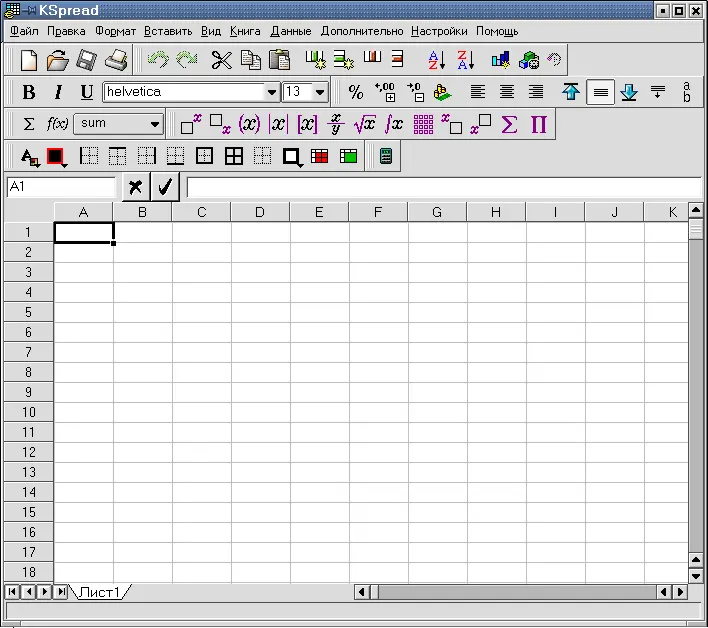Toggle Bold formatting

pos(29,92)
